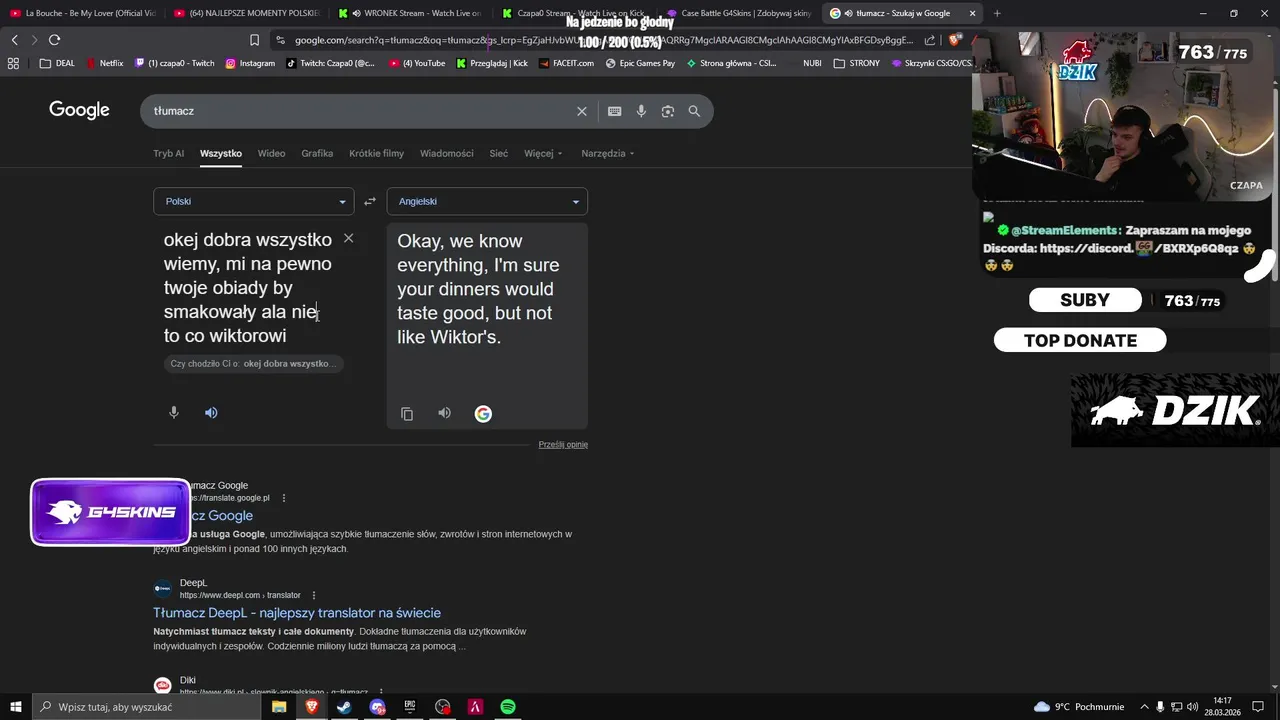1280x720 pixels.
Task: Clear the Google search box
Action: click(x=581, y=111)
